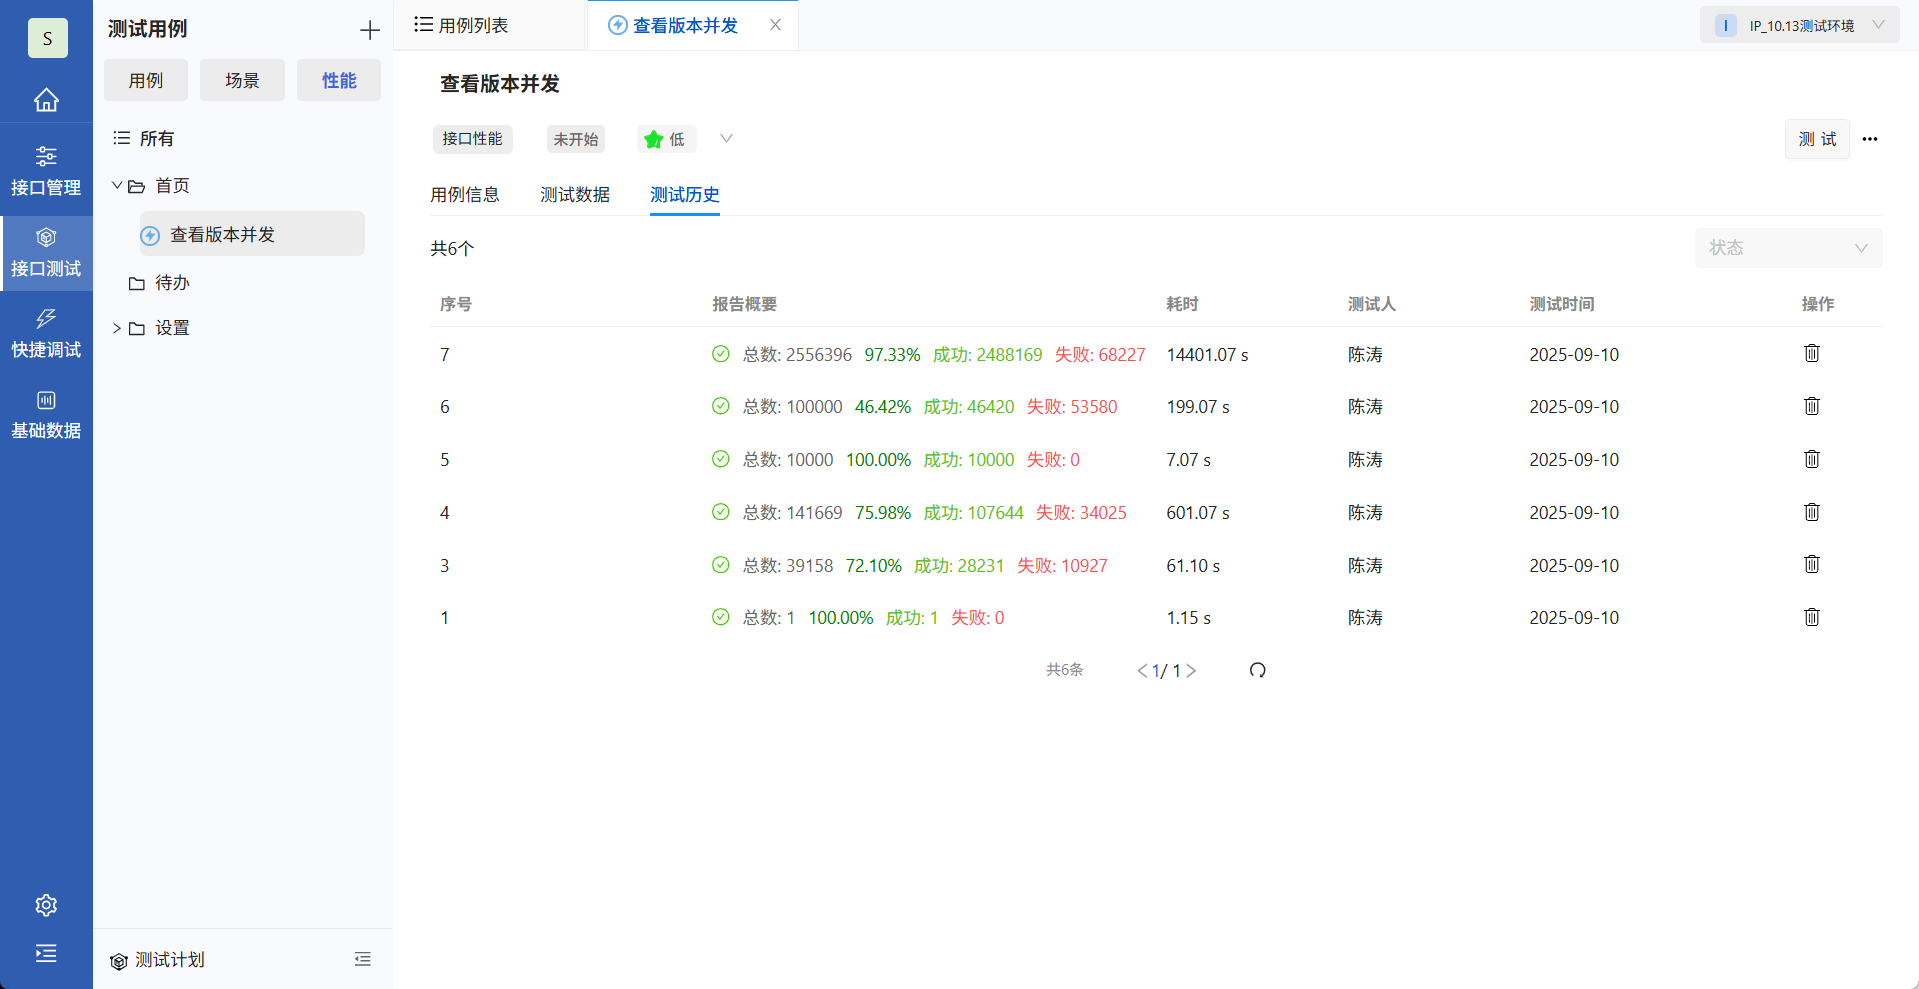Click the home icon in the sidebar
Viewport: 1919px width, 989px height.
(x=46, y=99)
